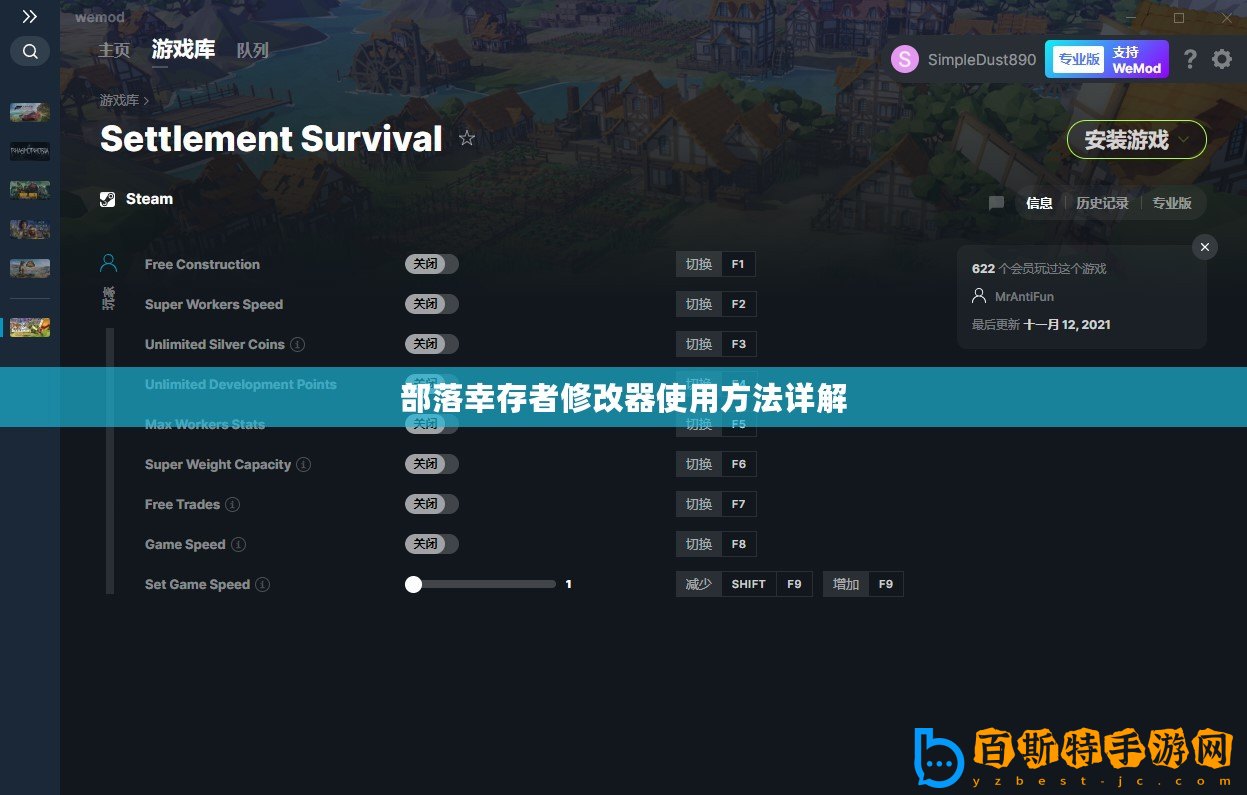Viewport: 1247px width, 795px height.
Task: Click the info icon beside Game Speed
Action: tap(239, 545)
